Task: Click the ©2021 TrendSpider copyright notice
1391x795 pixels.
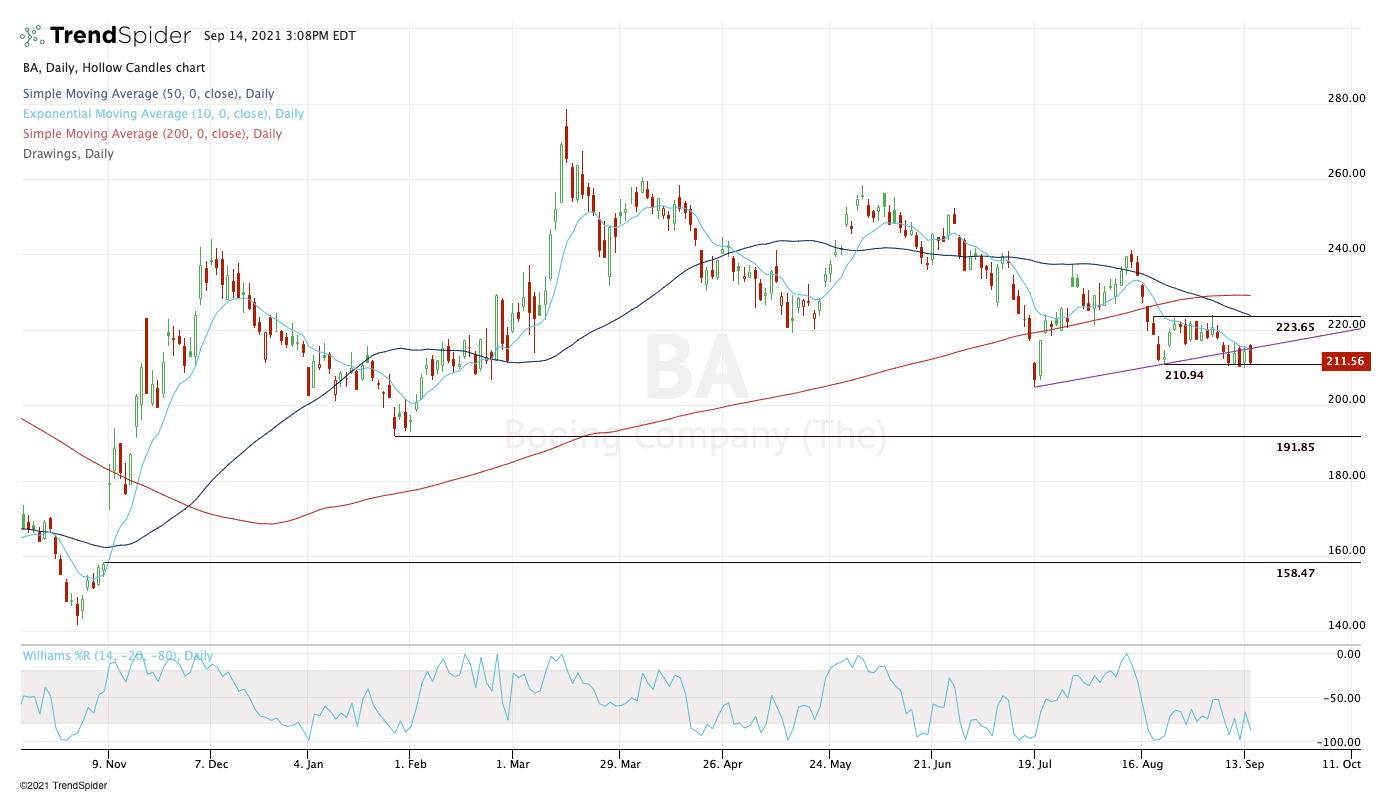Action: click(63, 785)
